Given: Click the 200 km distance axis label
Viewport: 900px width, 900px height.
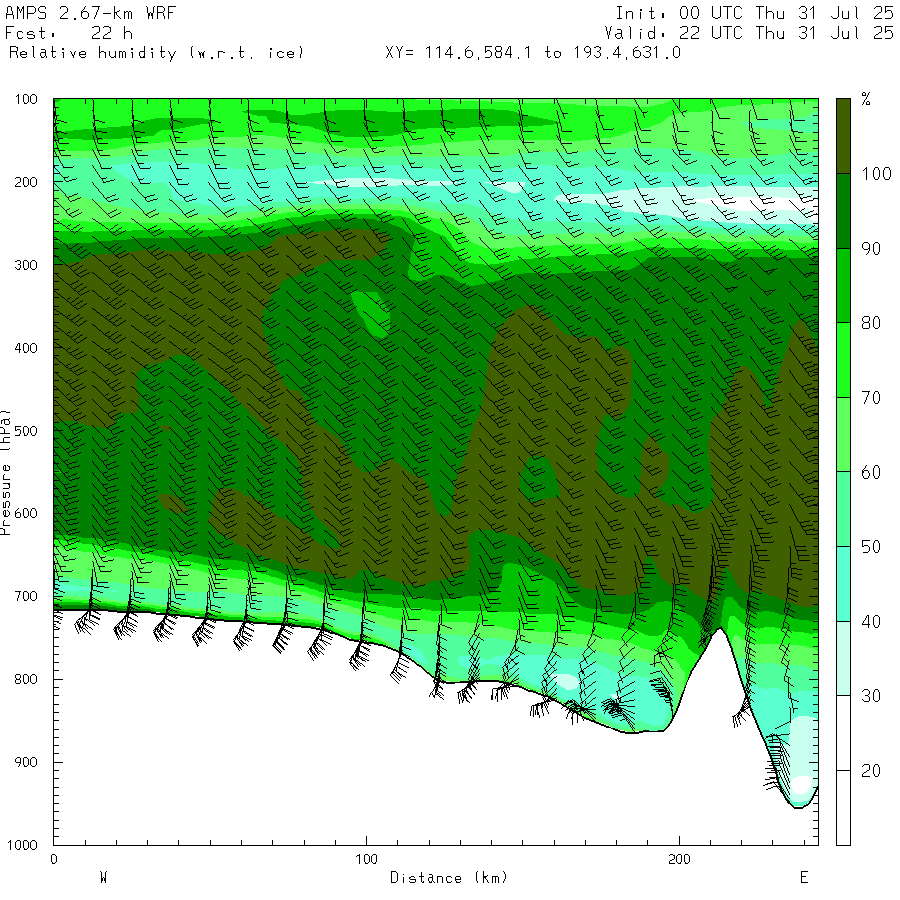Looking at the screenshot, I should pos(679,859).
